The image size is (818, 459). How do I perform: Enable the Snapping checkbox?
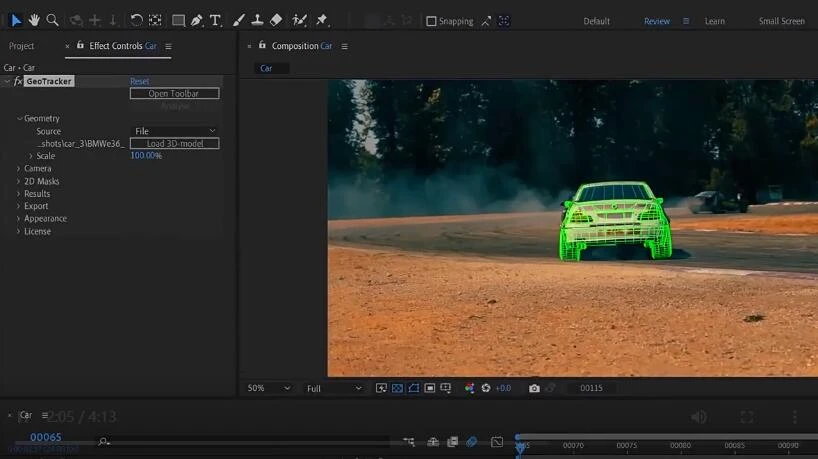click(431, 21)
